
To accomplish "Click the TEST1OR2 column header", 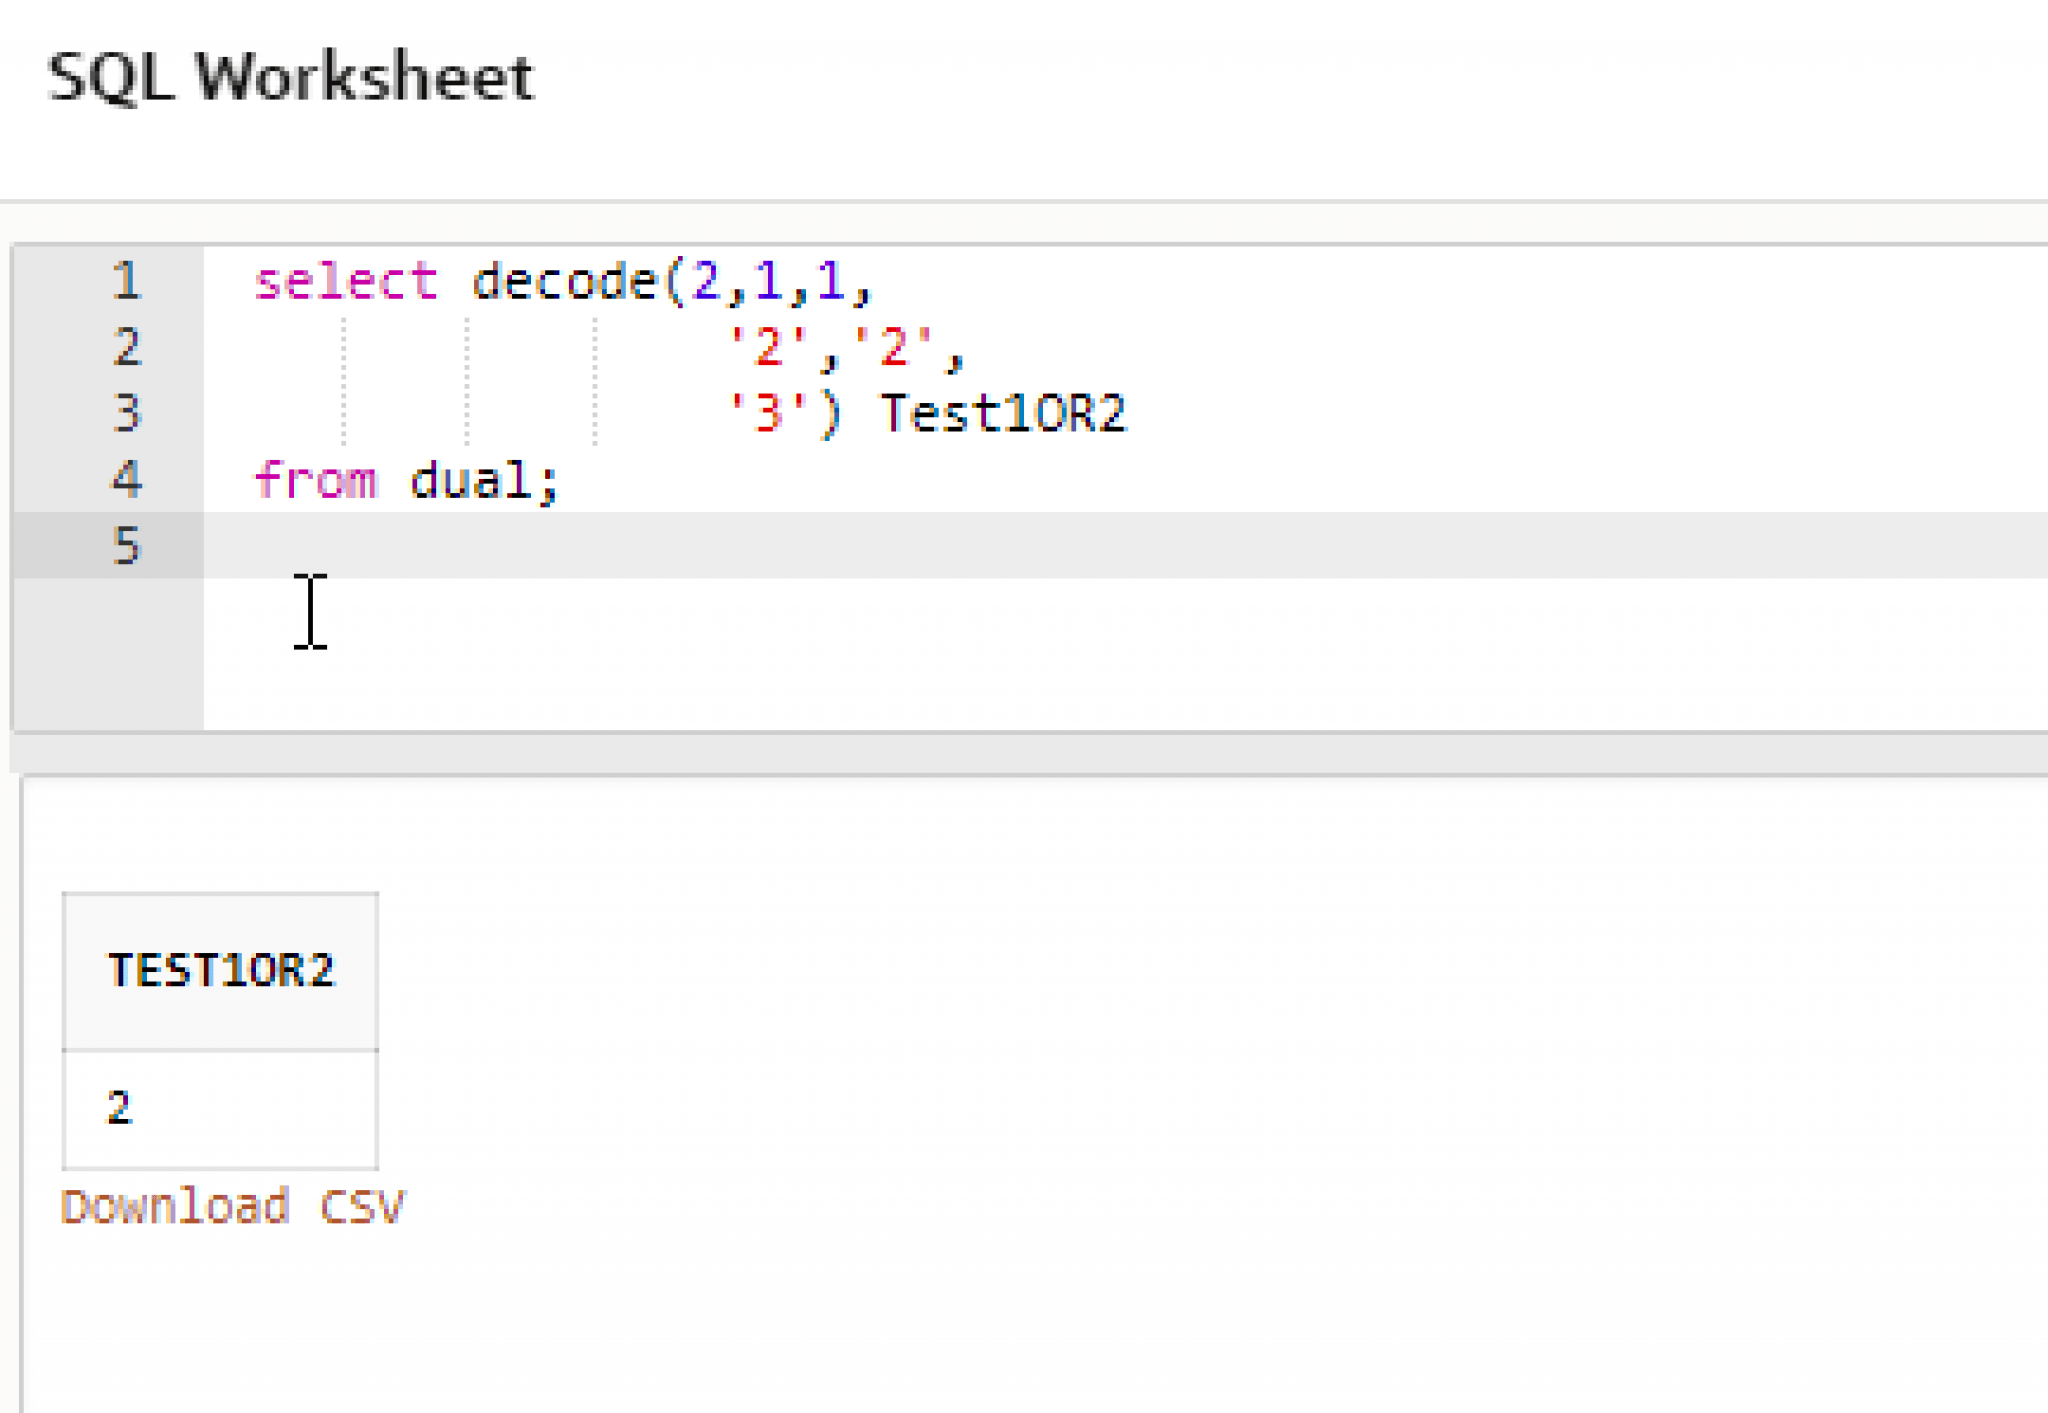I will [x=220, y=970].
